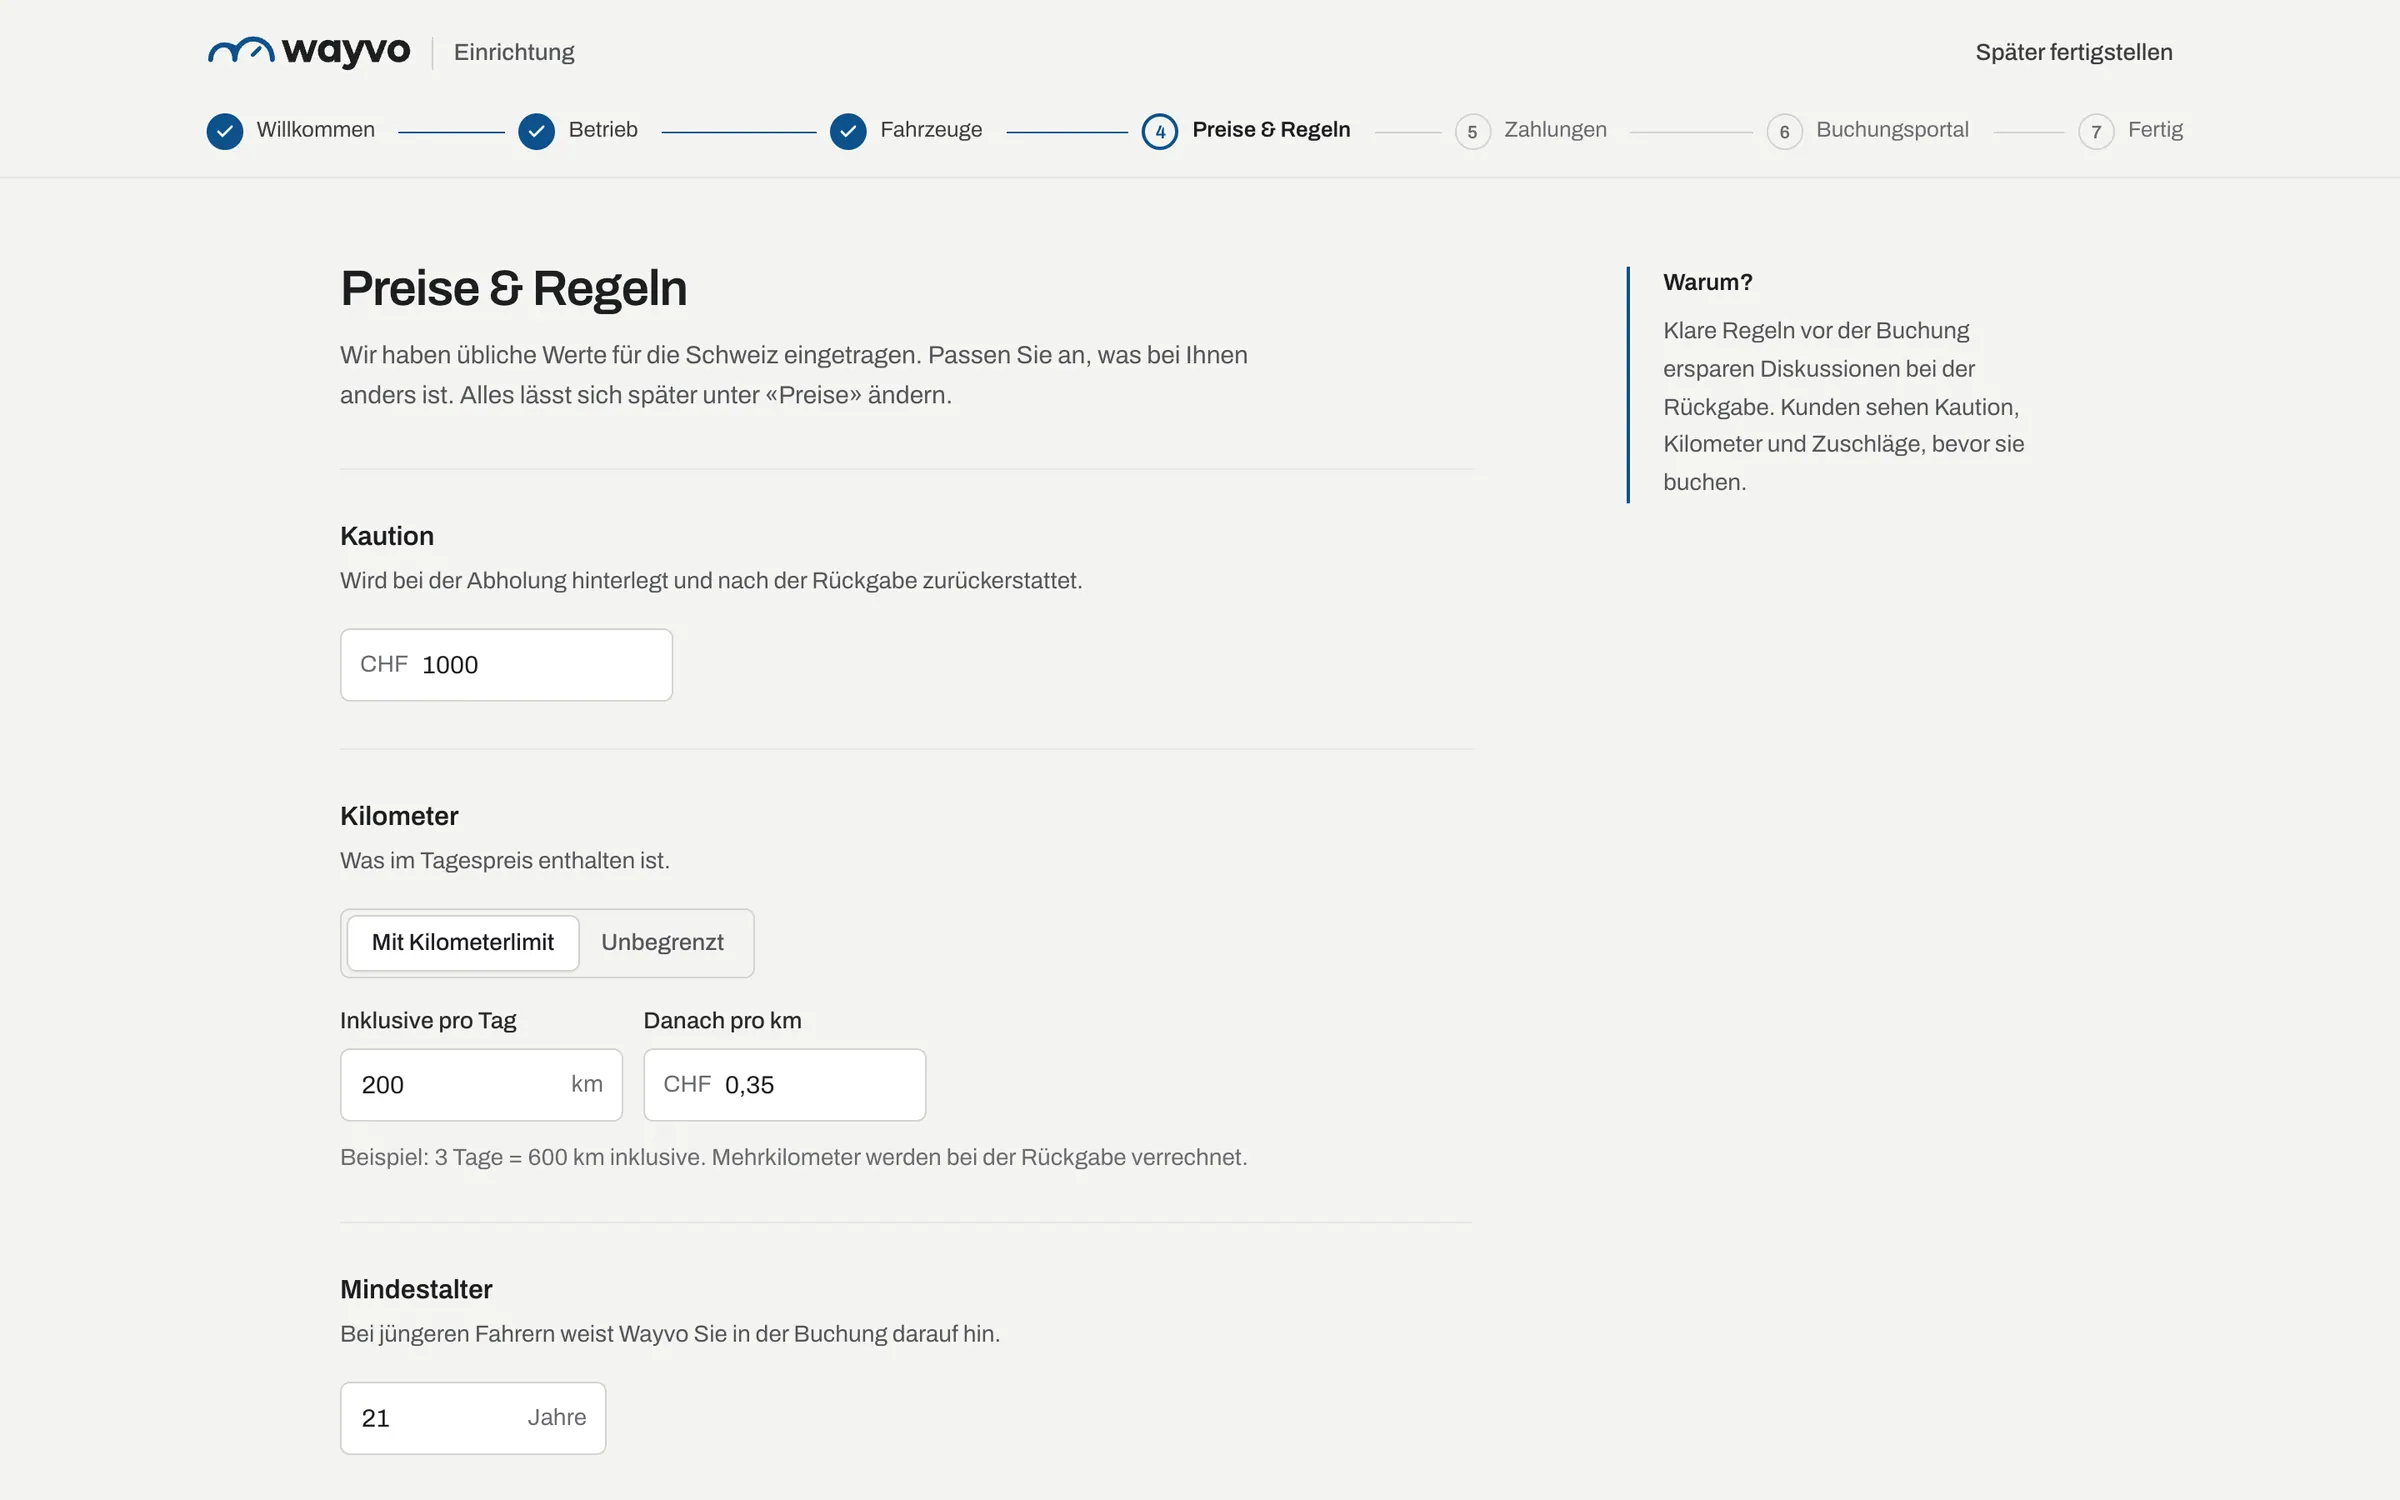Click the Kaution CHF amount field
This screenshot has height=1500, width=2400.
click(x=506, y=665)
